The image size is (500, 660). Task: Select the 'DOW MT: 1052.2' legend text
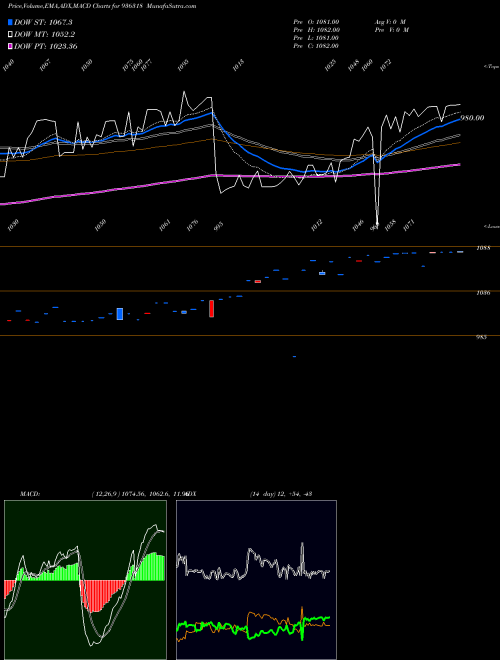tap(45, 35)
